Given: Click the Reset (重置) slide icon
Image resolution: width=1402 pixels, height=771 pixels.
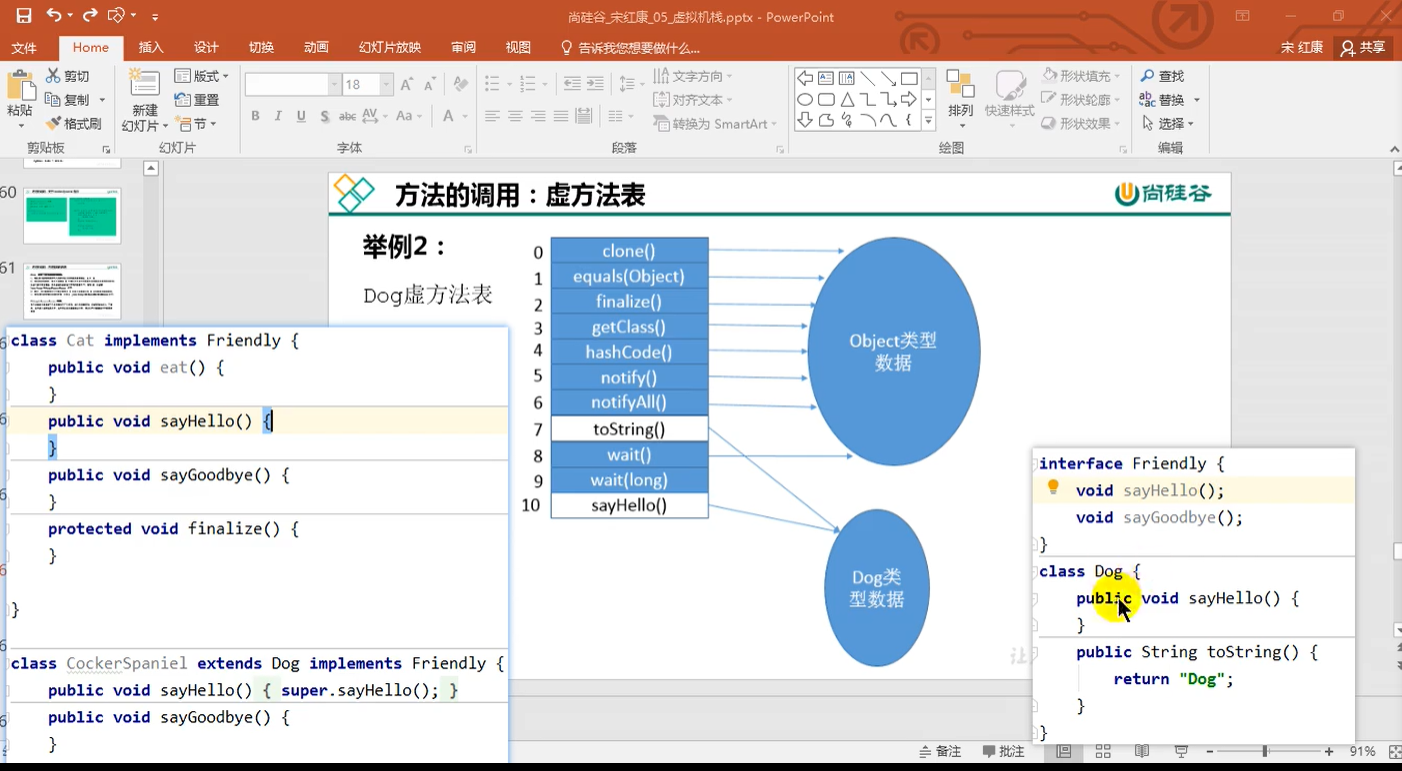Looking at the screenshot, I should click(183, 100).
